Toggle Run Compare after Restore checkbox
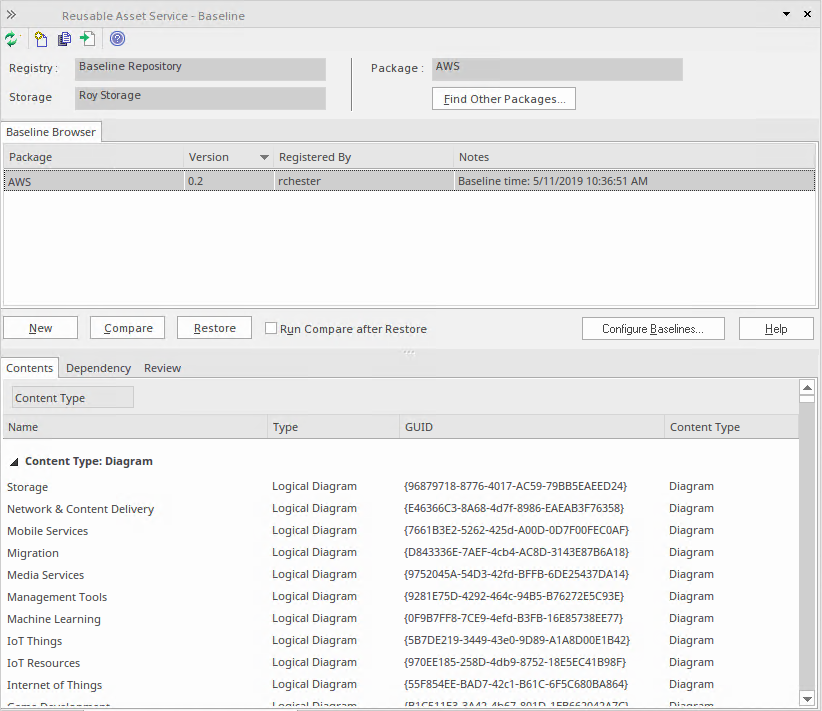Screen dimensions: 822x711 pos(271,328)
